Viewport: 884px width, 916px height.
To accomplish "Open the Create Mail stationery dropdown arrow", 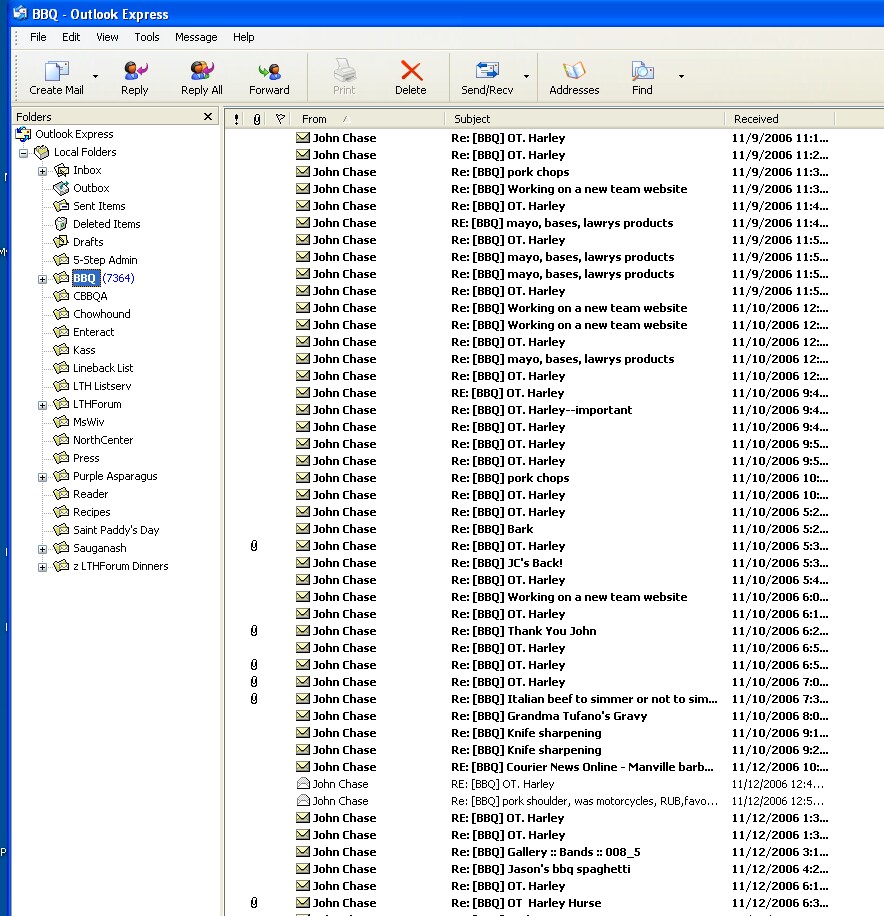I will pyautogui.click(x=95, y=77).
